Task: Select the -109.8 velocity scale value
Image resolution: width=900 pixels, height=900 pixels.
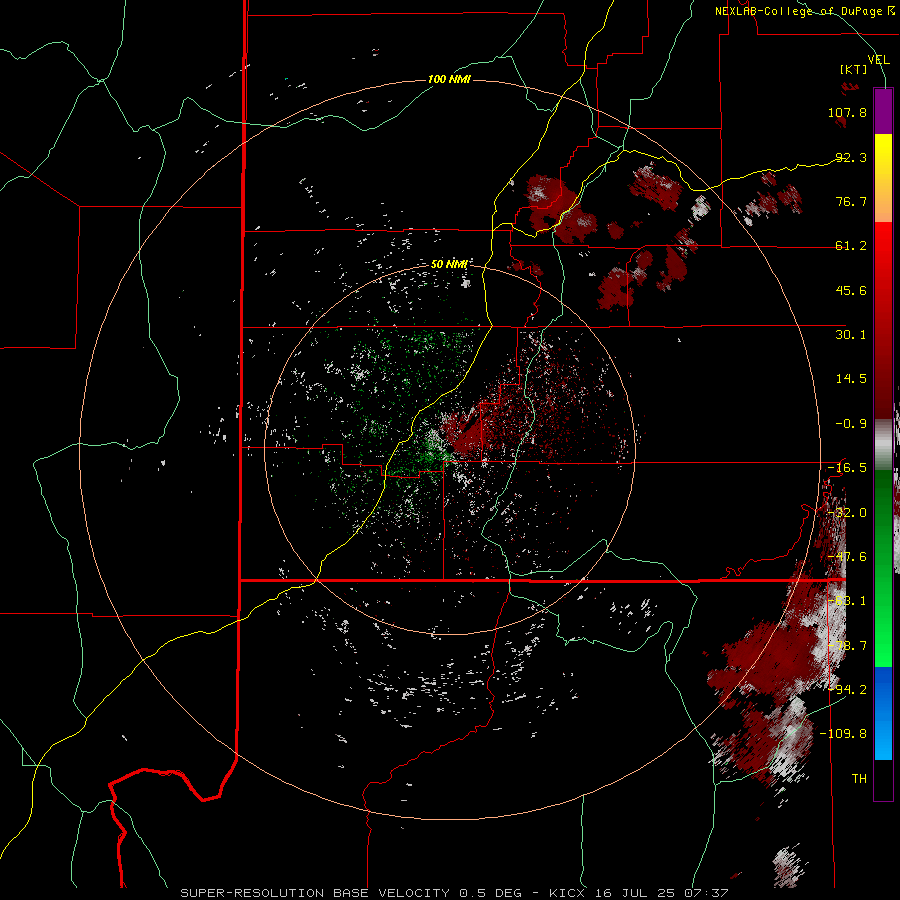Action: (843, 734)
